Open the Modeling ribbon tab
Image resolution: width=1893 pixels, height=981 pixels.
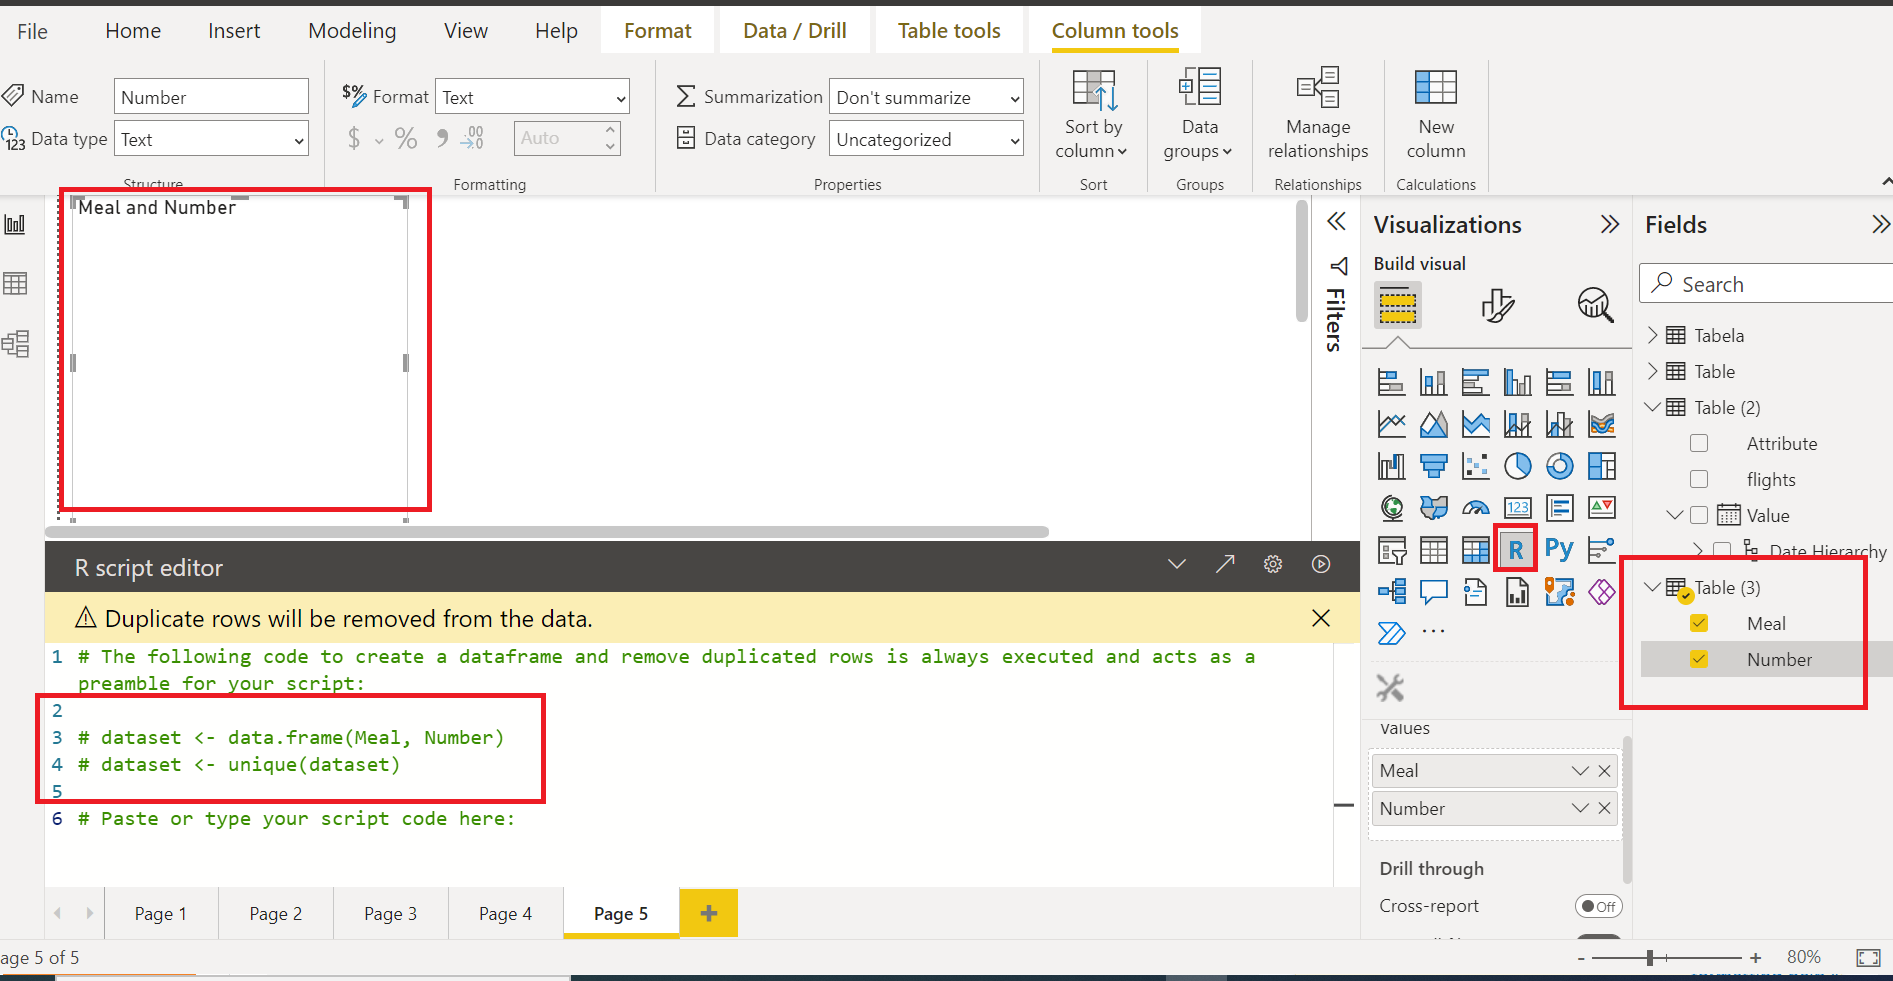352,31
